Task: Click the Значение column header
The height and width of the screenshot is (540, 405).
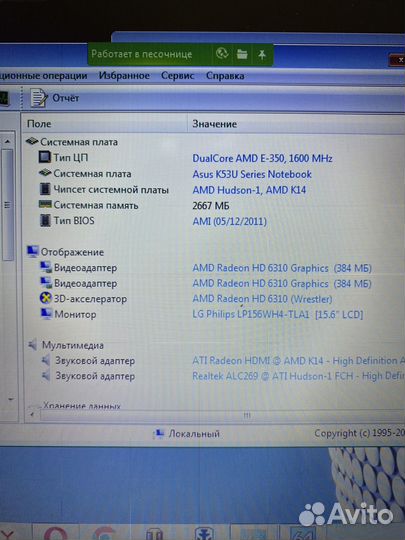Action: coord(214,124)
